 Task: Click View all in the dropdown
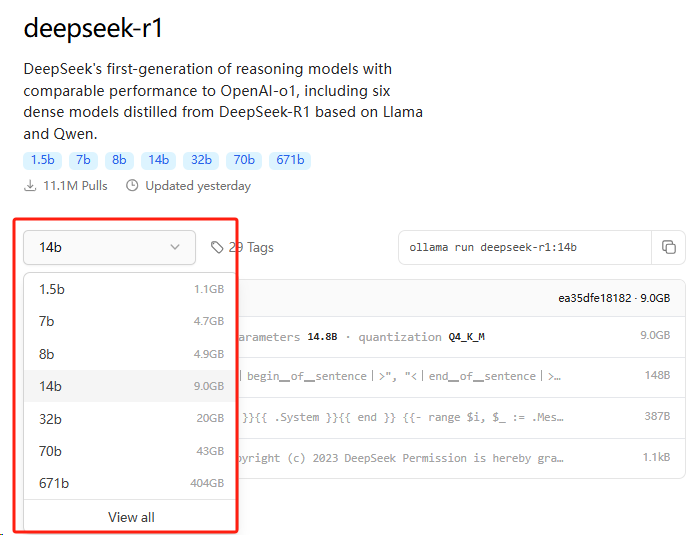(x=131, y=517)
